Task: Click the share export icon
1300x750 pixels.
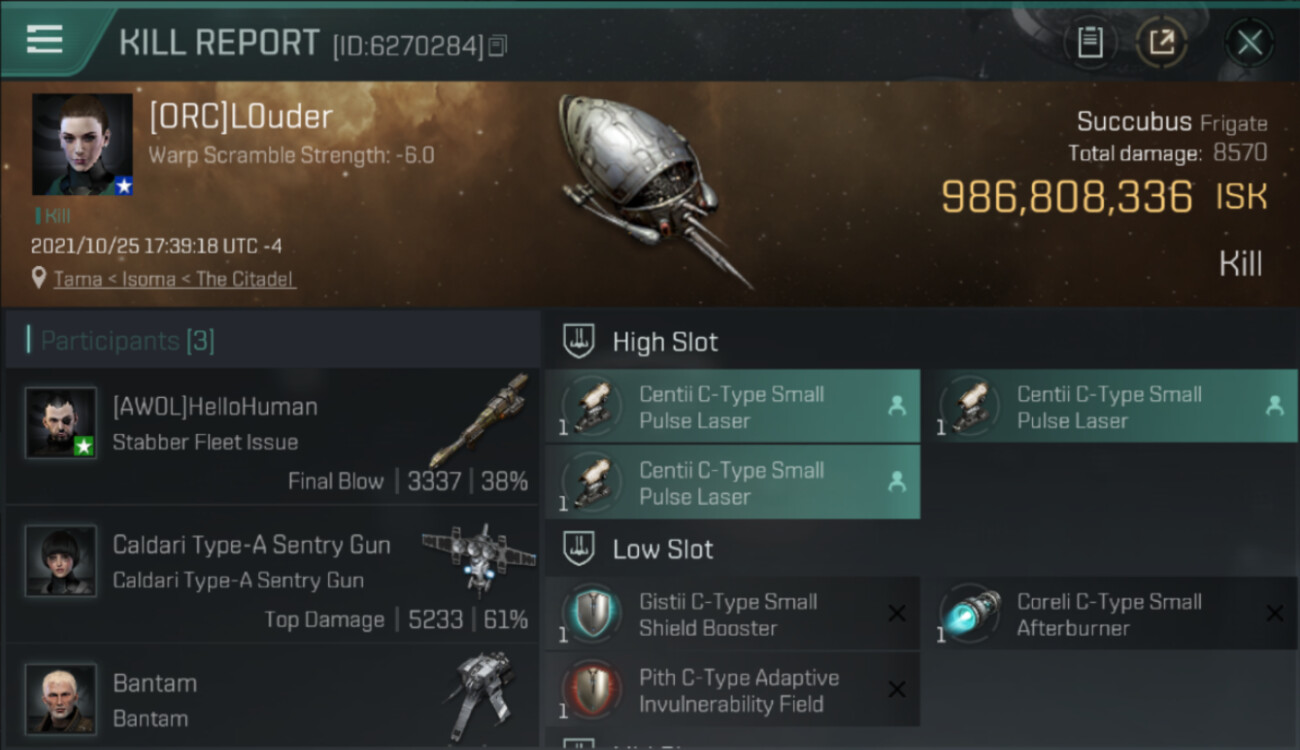Action: coord(1161,42)
